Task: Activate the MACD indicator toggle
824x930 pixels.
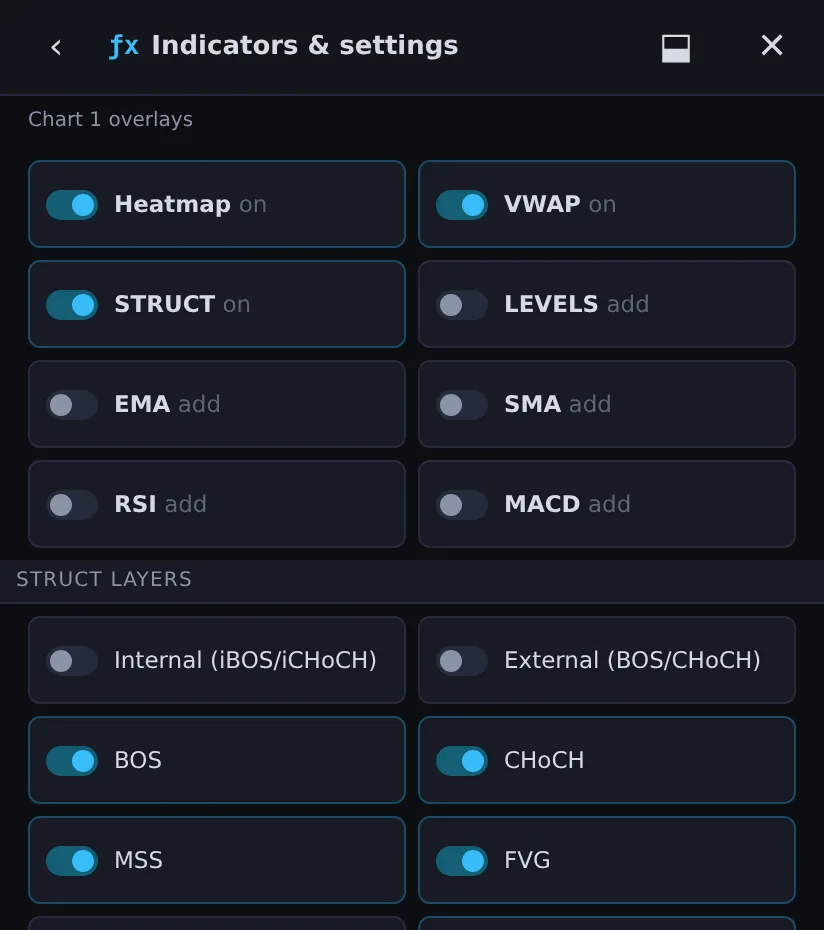Action: tap(462, 504)
